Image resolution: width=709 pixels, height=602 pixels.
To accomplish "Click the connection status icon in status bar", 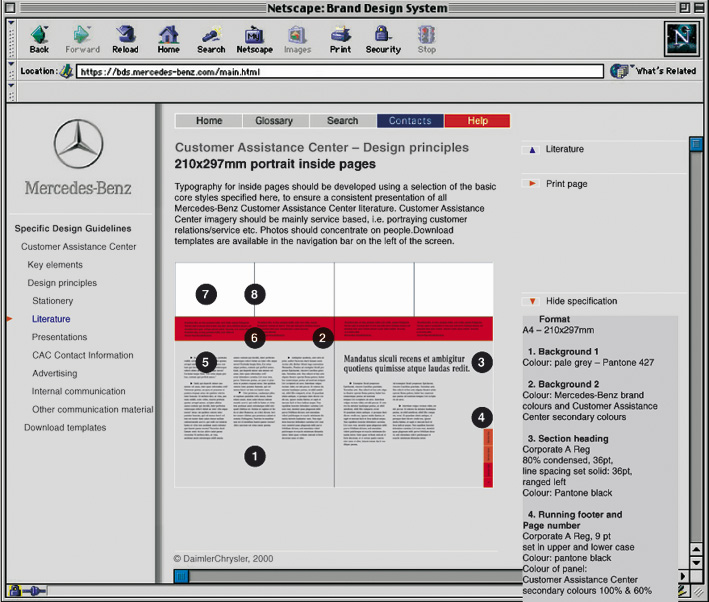I will click(x=34, y=591).
